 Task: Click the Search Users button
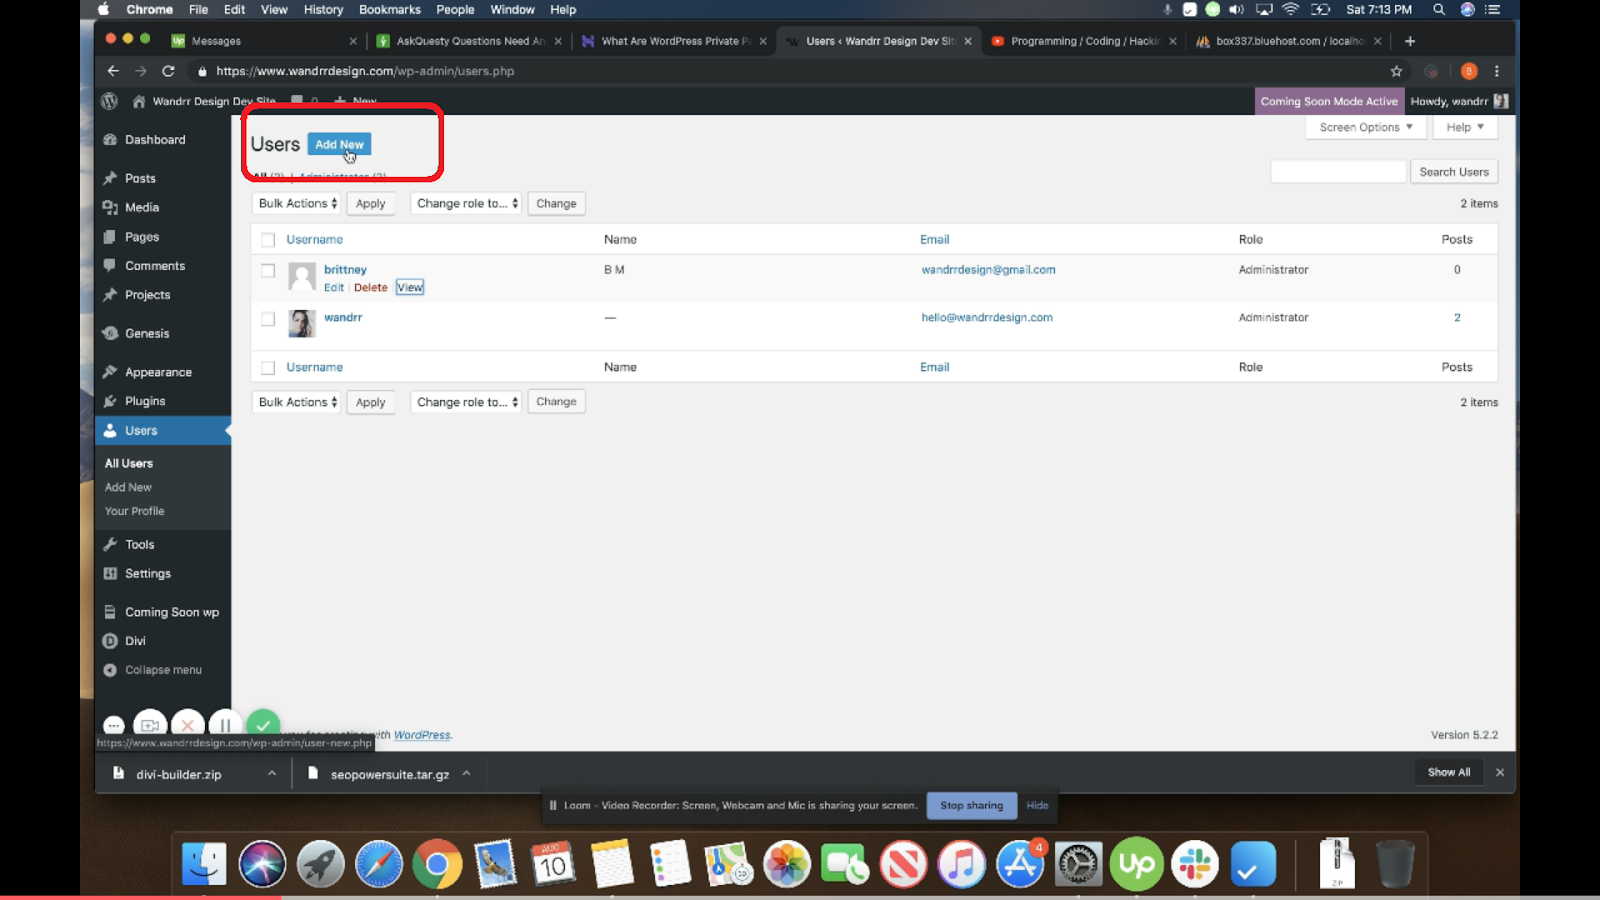[1453, 171]
